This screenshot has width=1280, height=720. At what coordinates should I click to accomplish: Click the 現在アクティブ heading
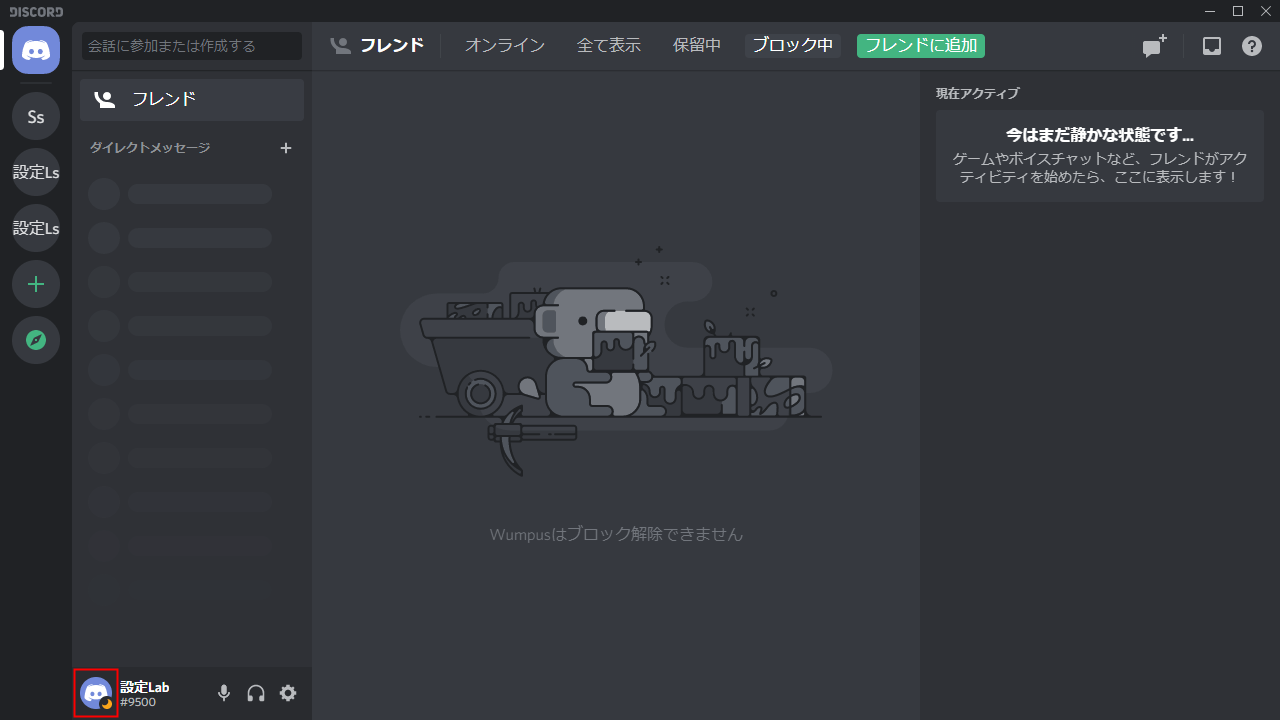point(977,94)
